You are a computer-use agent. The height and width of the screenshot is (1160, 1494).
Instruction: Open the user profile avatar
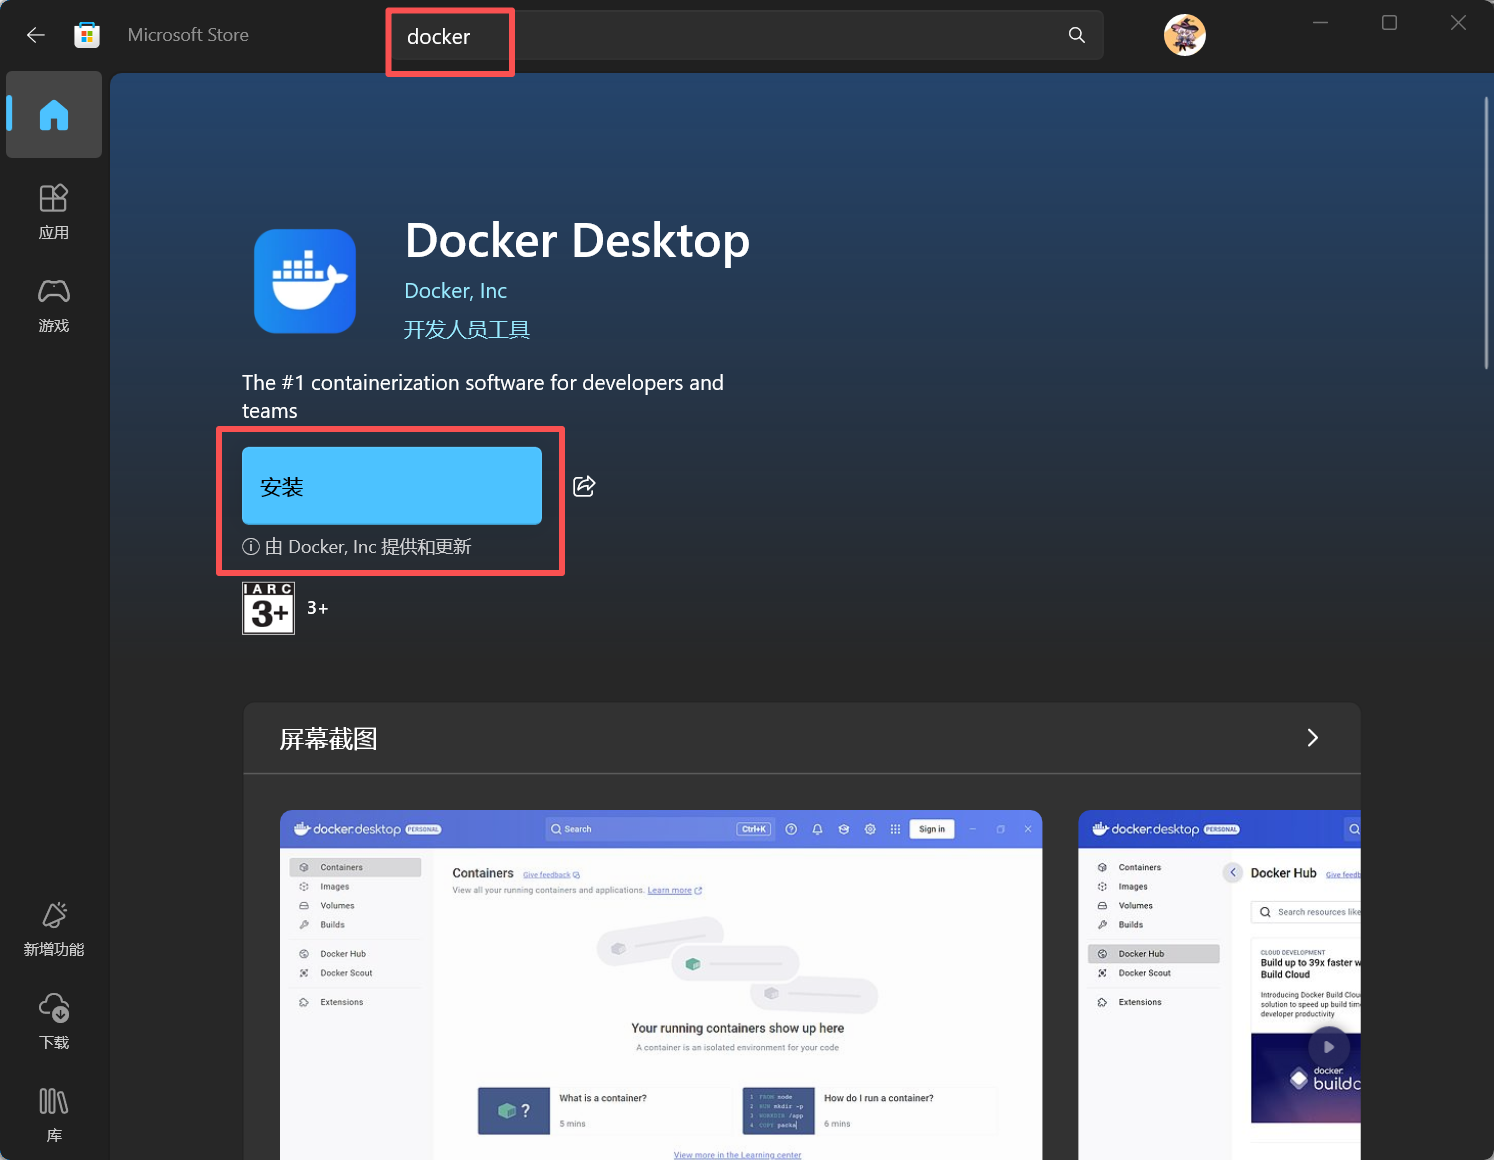(1184, 35)
